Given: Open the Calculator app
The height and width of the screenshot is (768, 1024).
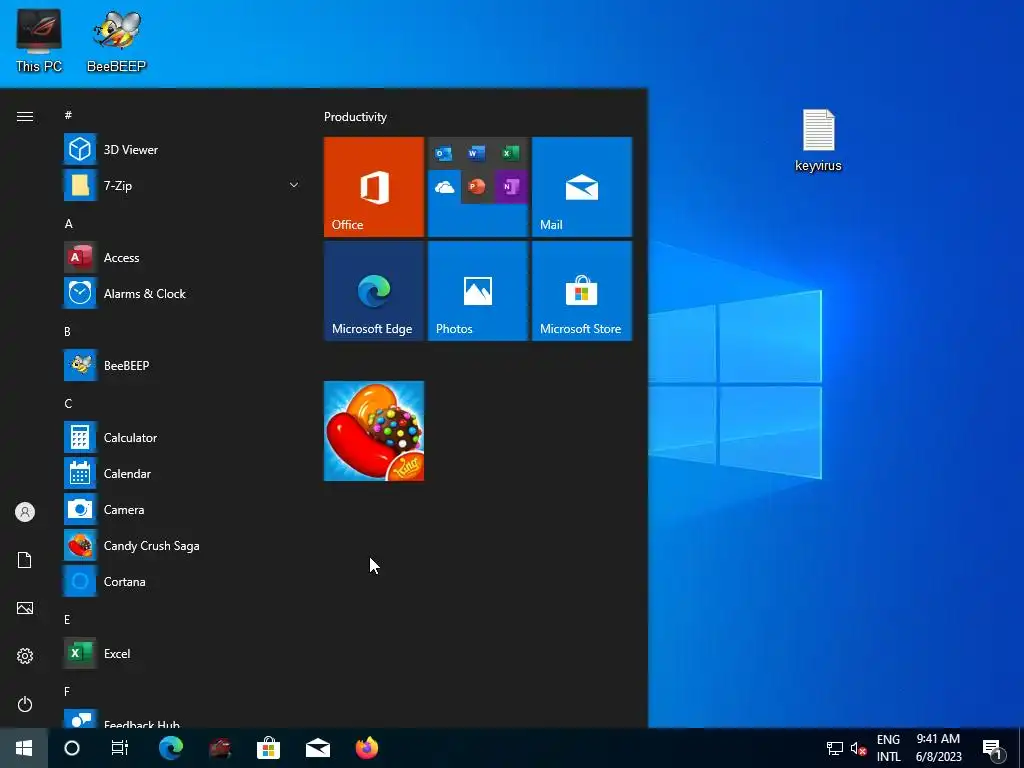Looking at the screenshot, I should pyautogui.click(x=182, y=438).
